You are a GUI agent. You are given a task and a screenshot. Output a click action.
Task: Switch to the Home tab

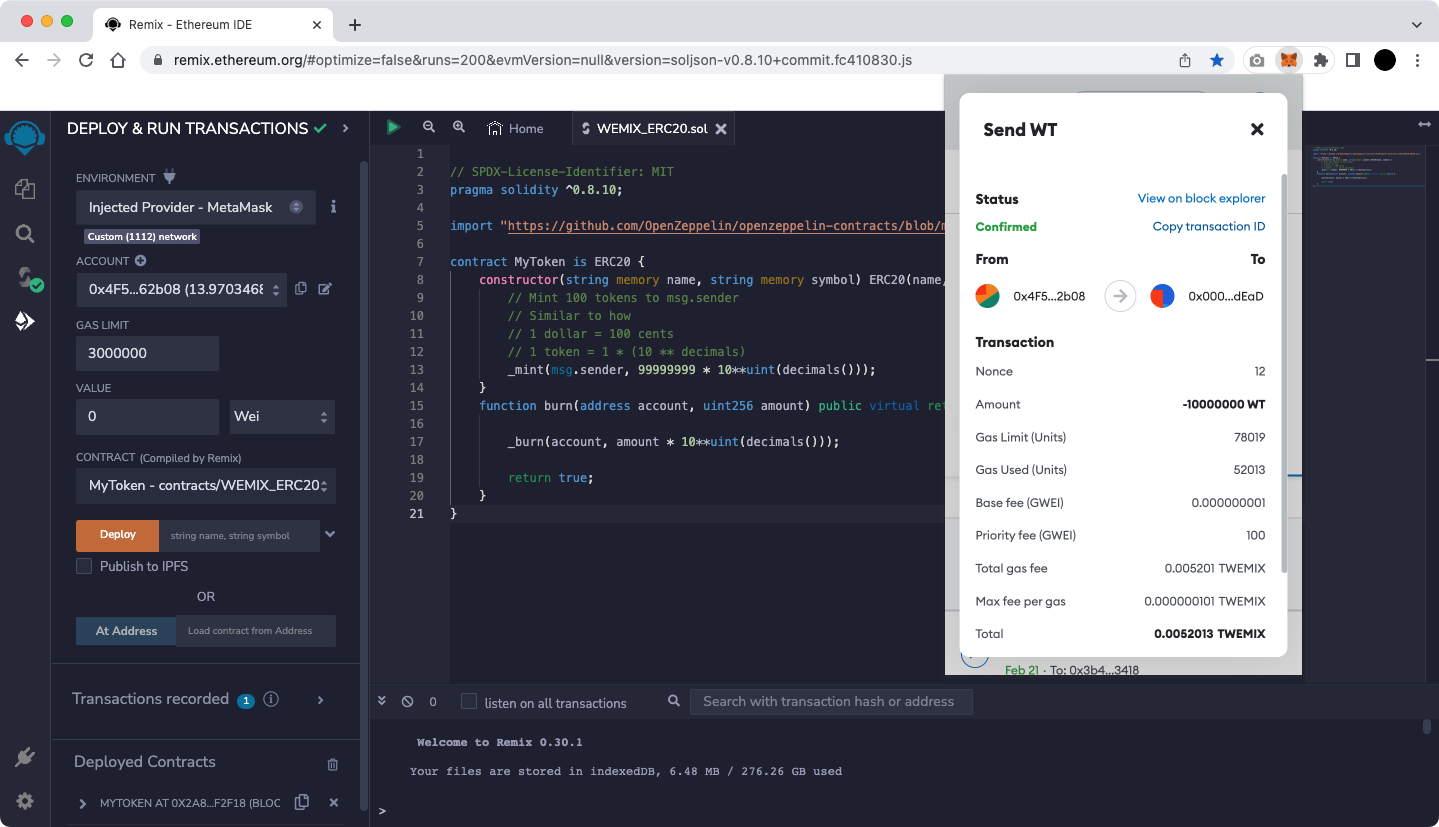click(x=516, y=128)
